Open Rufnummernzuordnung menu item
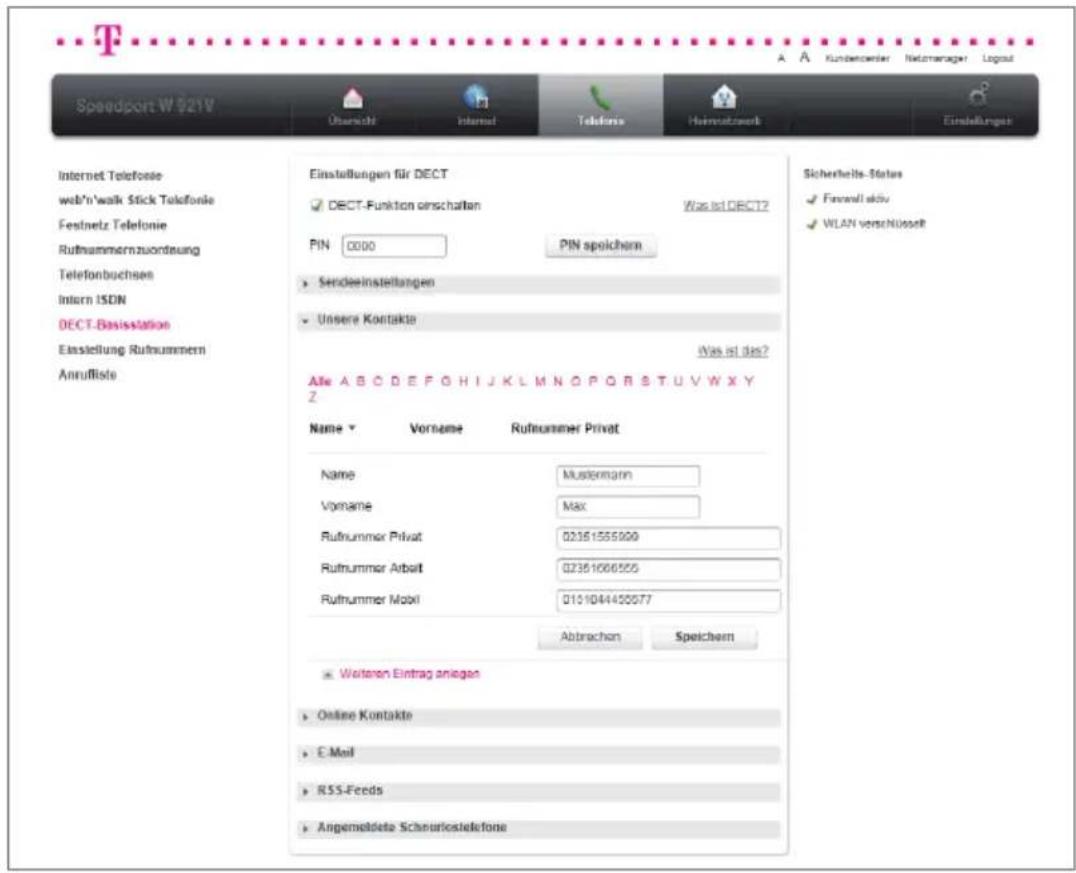 click(129, 250)
